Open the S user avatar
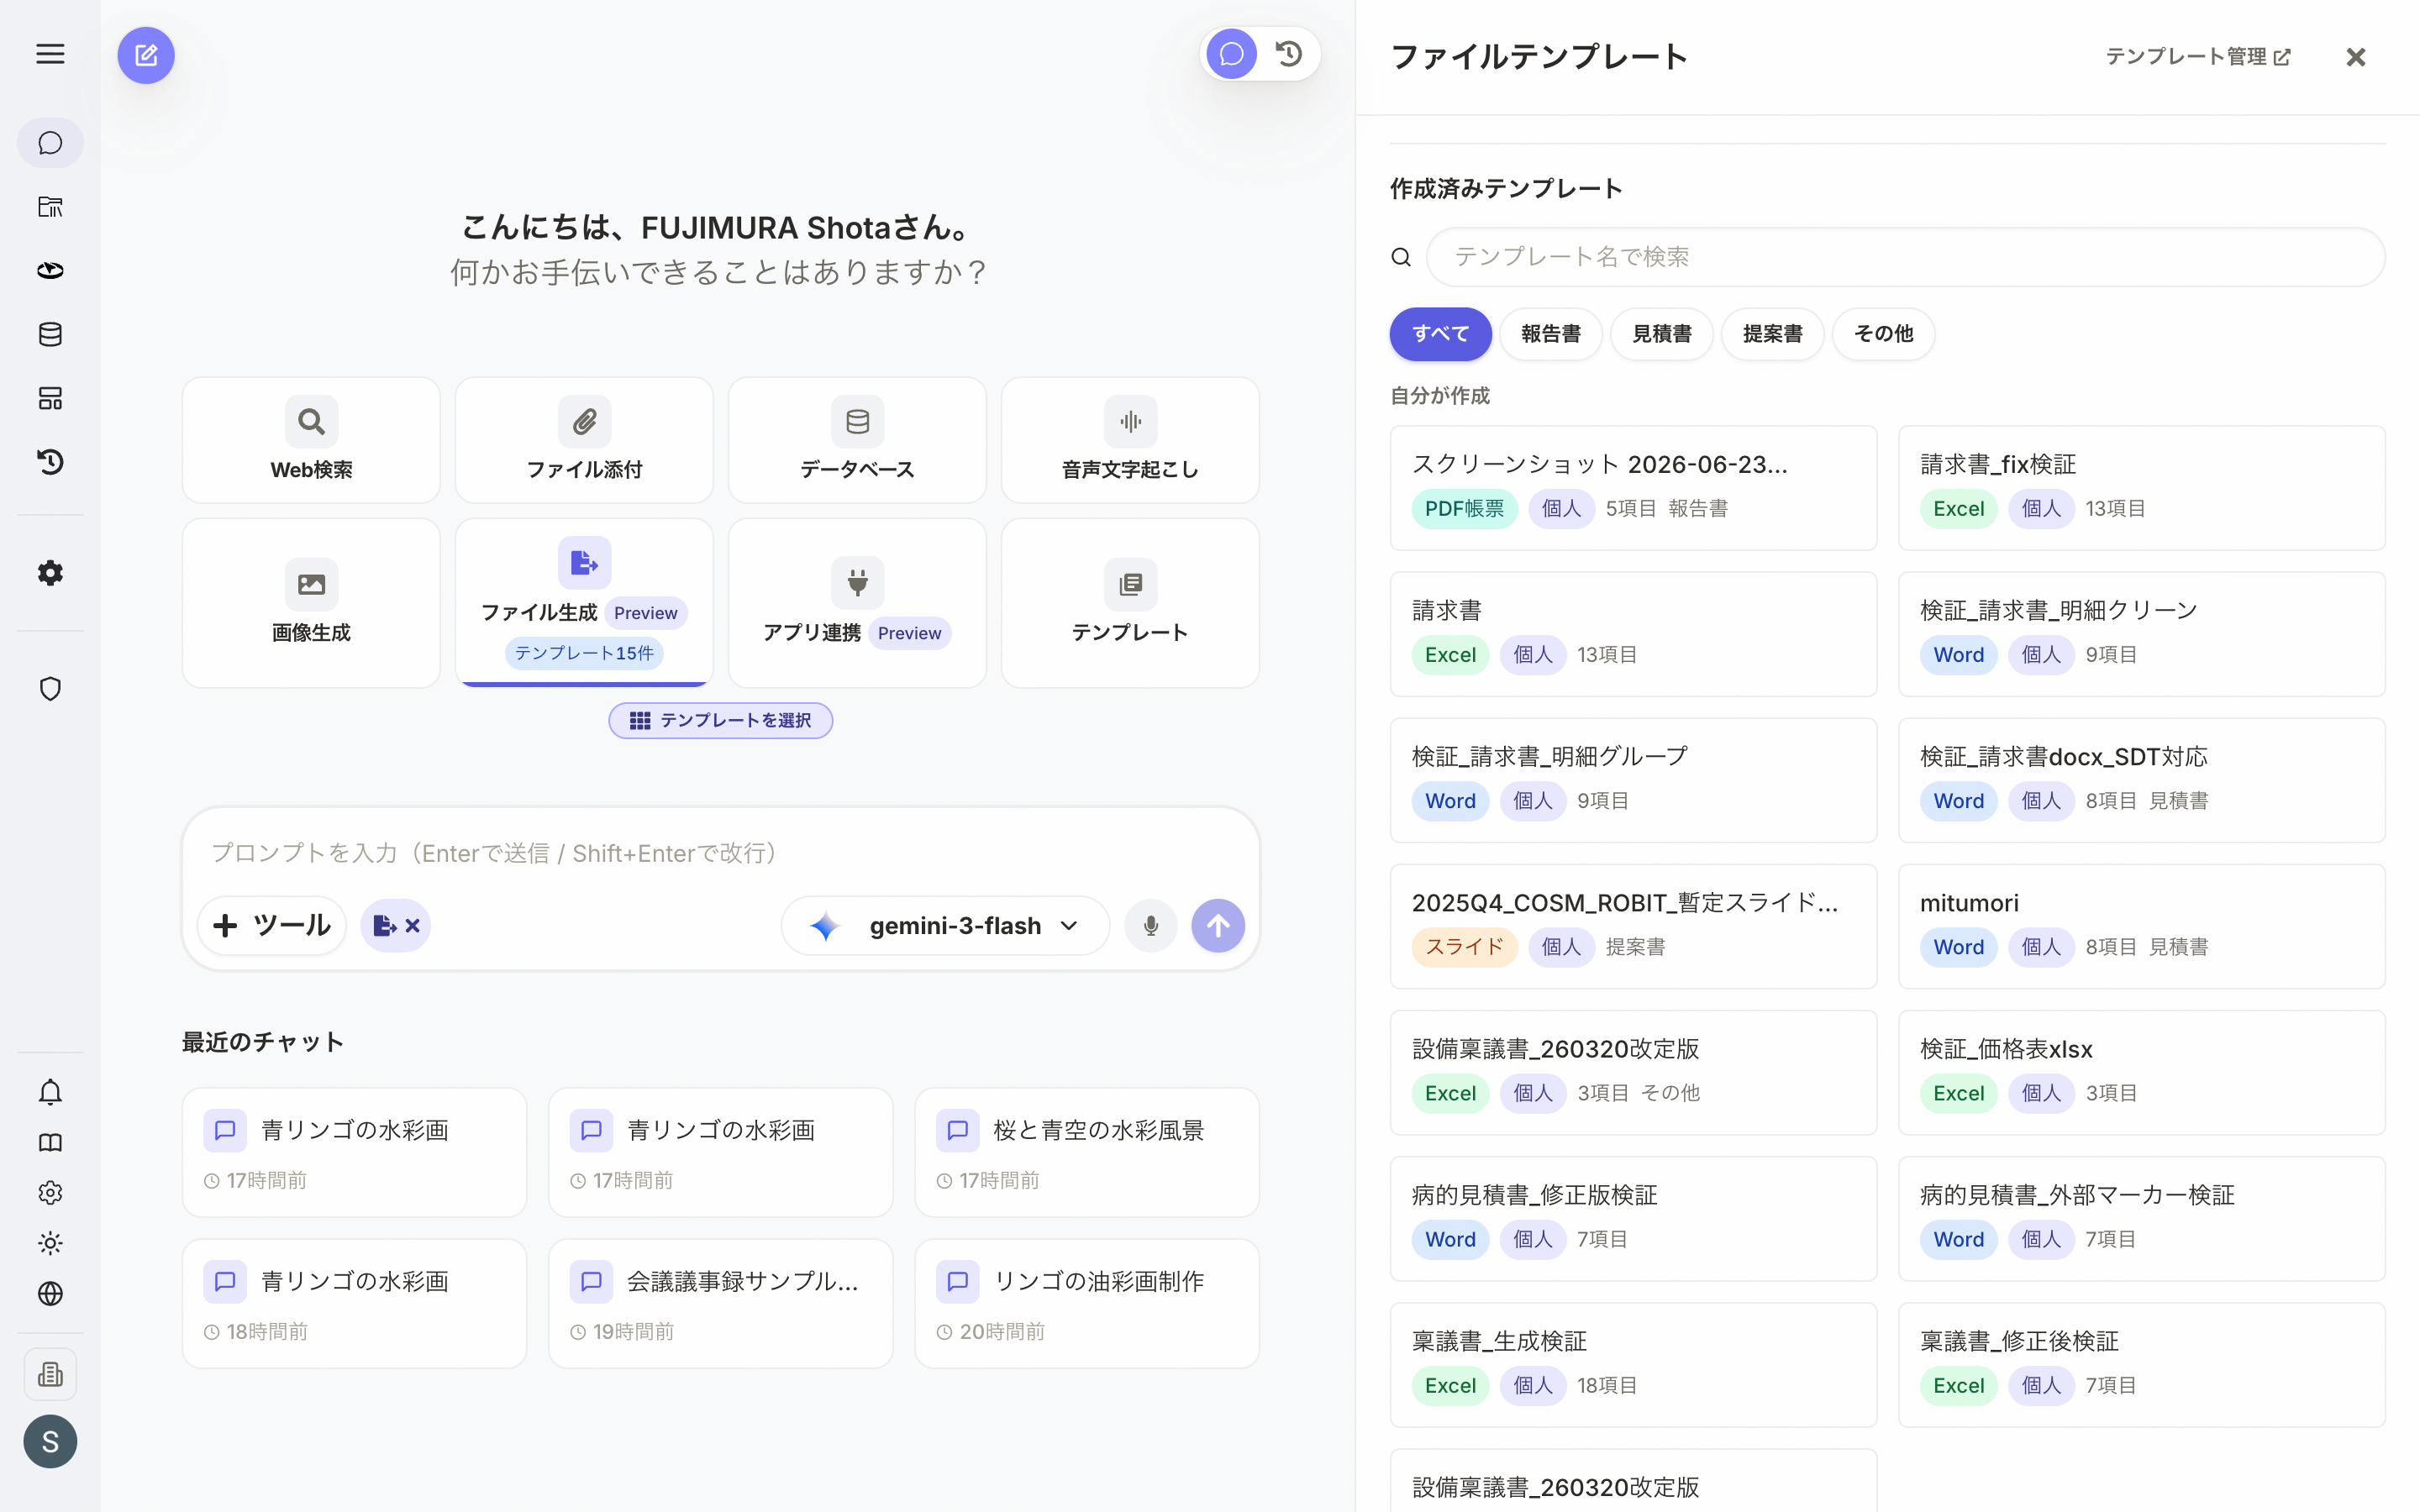 coord(50,1441)
